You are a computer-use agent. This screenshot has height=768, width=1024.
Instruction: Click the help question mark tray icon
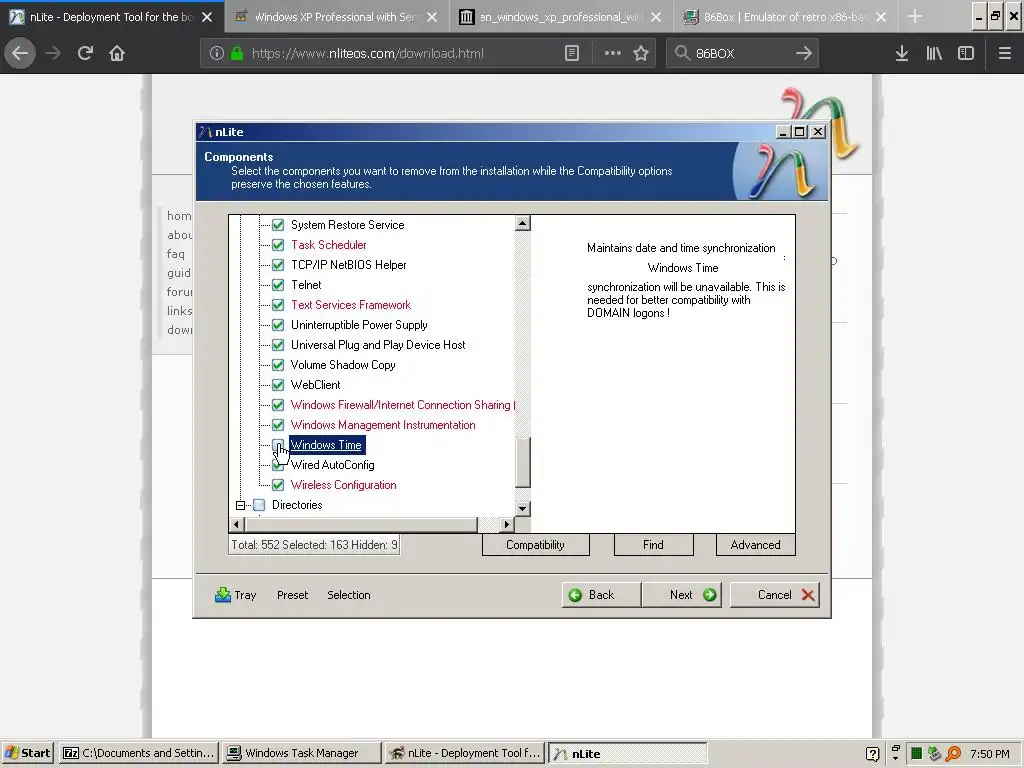872,754
